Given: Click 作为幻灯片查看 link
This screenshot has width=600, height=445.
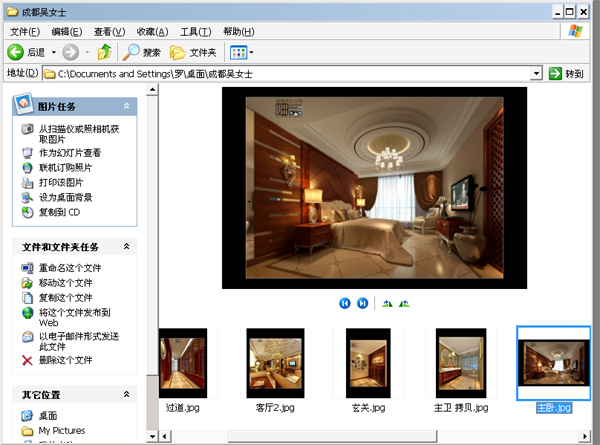Looking at the screenshot, I should click(x=70, y=153).
